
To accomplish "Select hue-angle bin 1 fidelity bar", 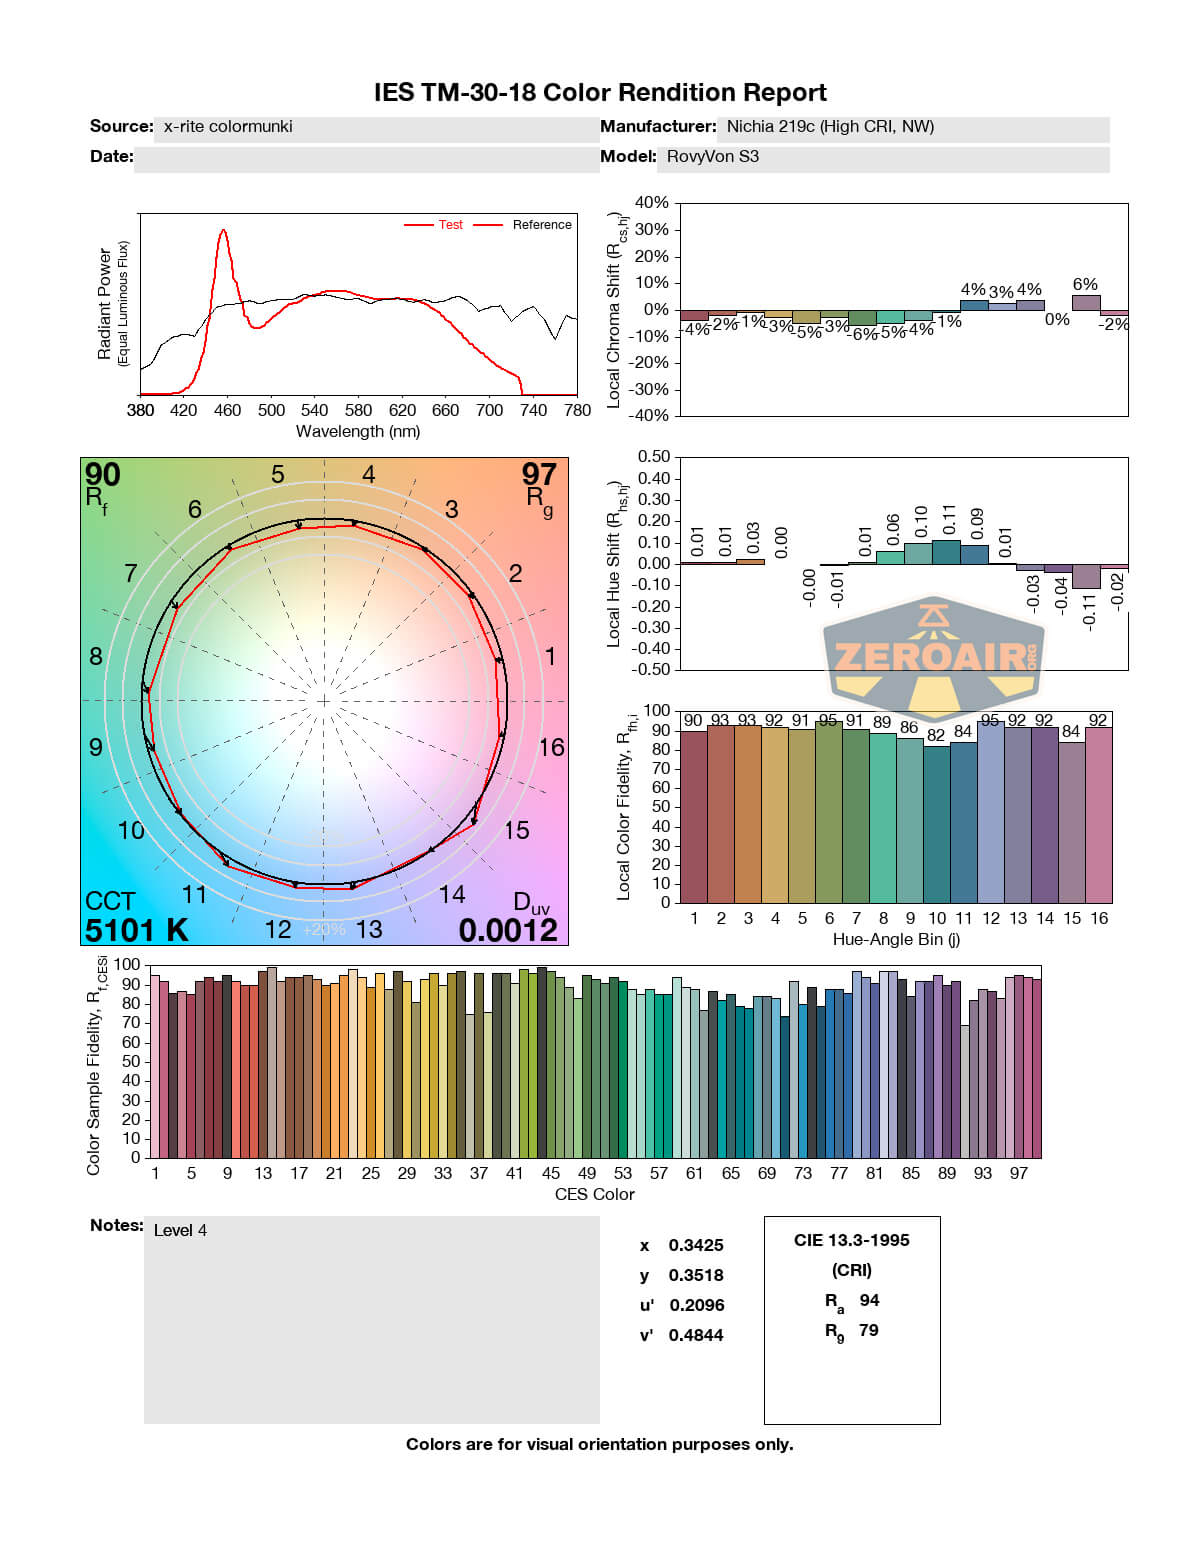I will click(693, 815).
